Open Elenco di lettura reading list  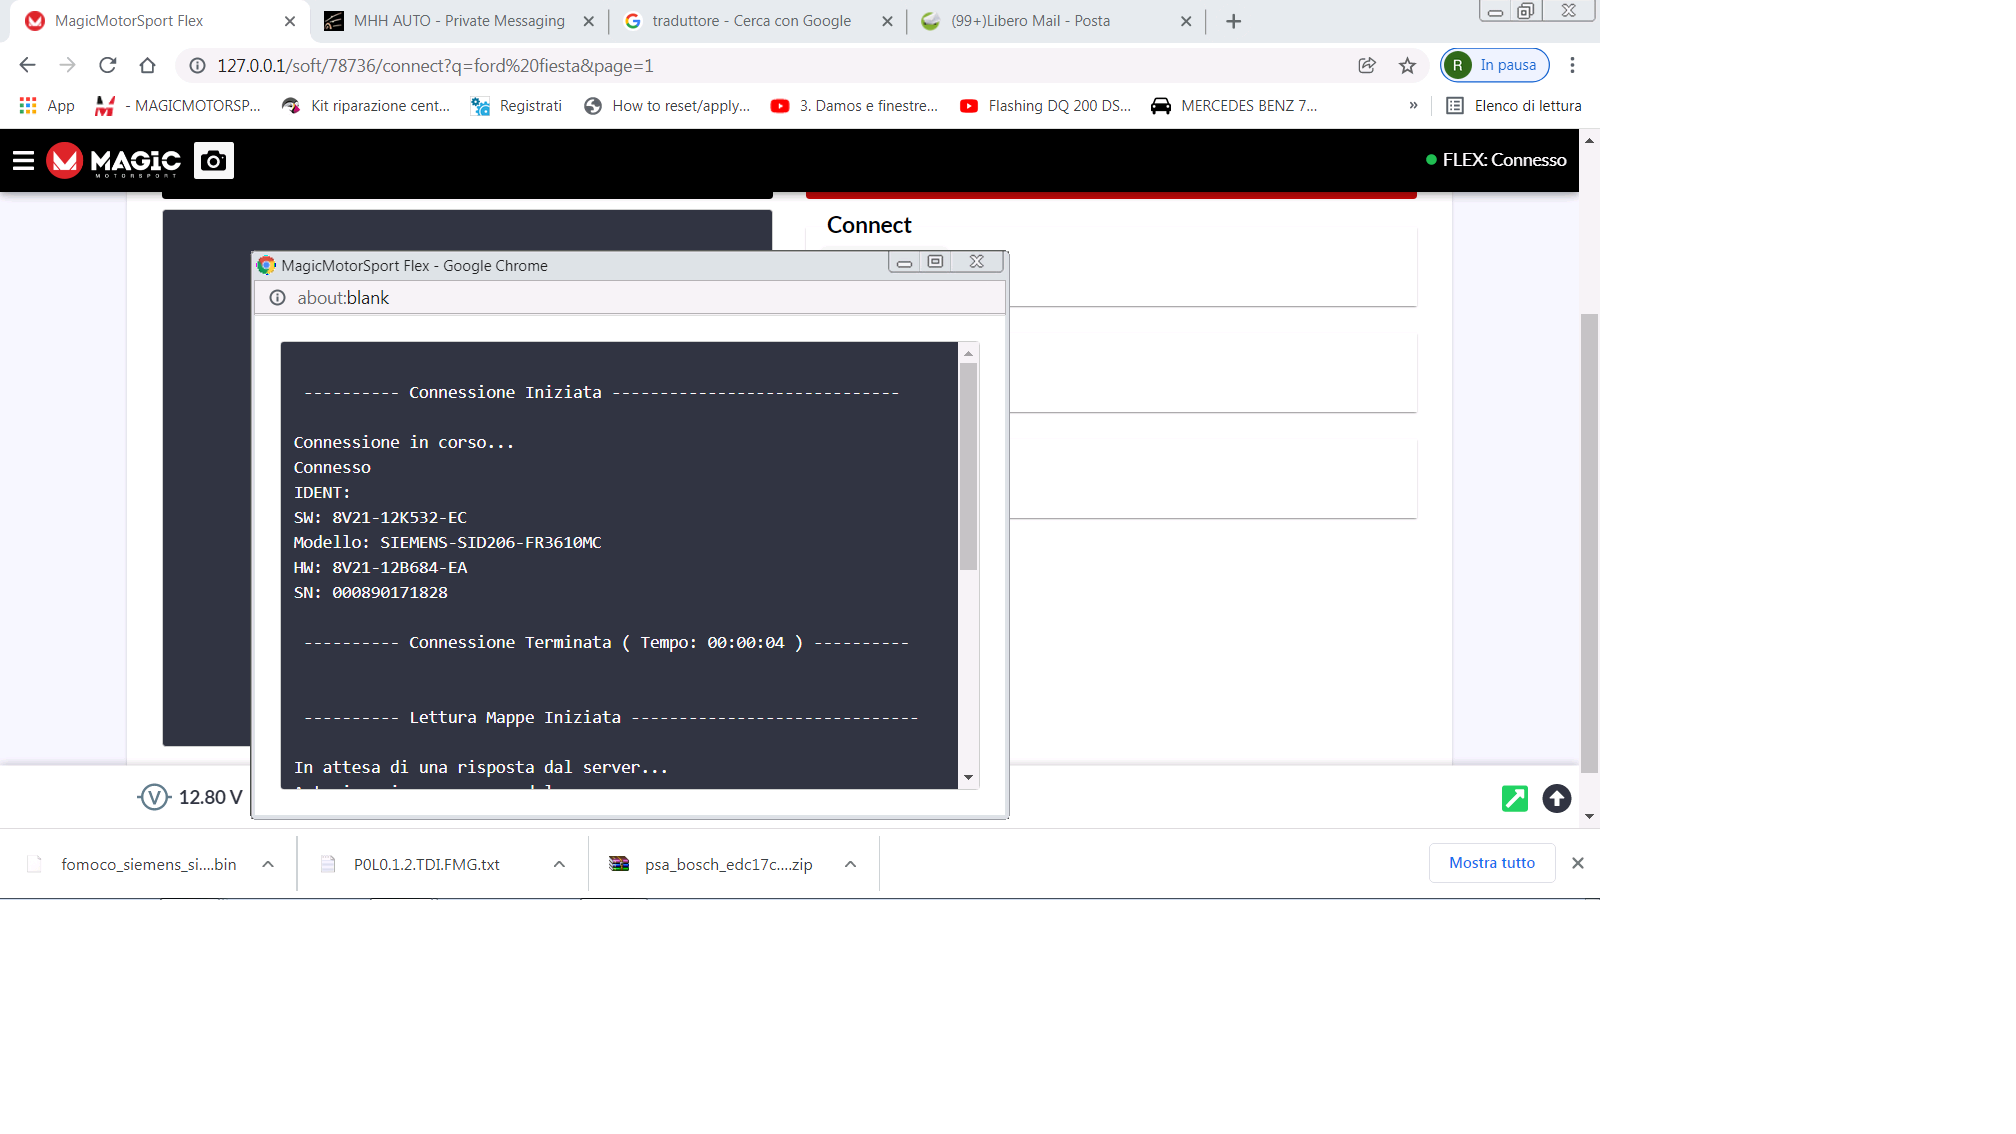pyautogui.click(x=1514, y=106)
